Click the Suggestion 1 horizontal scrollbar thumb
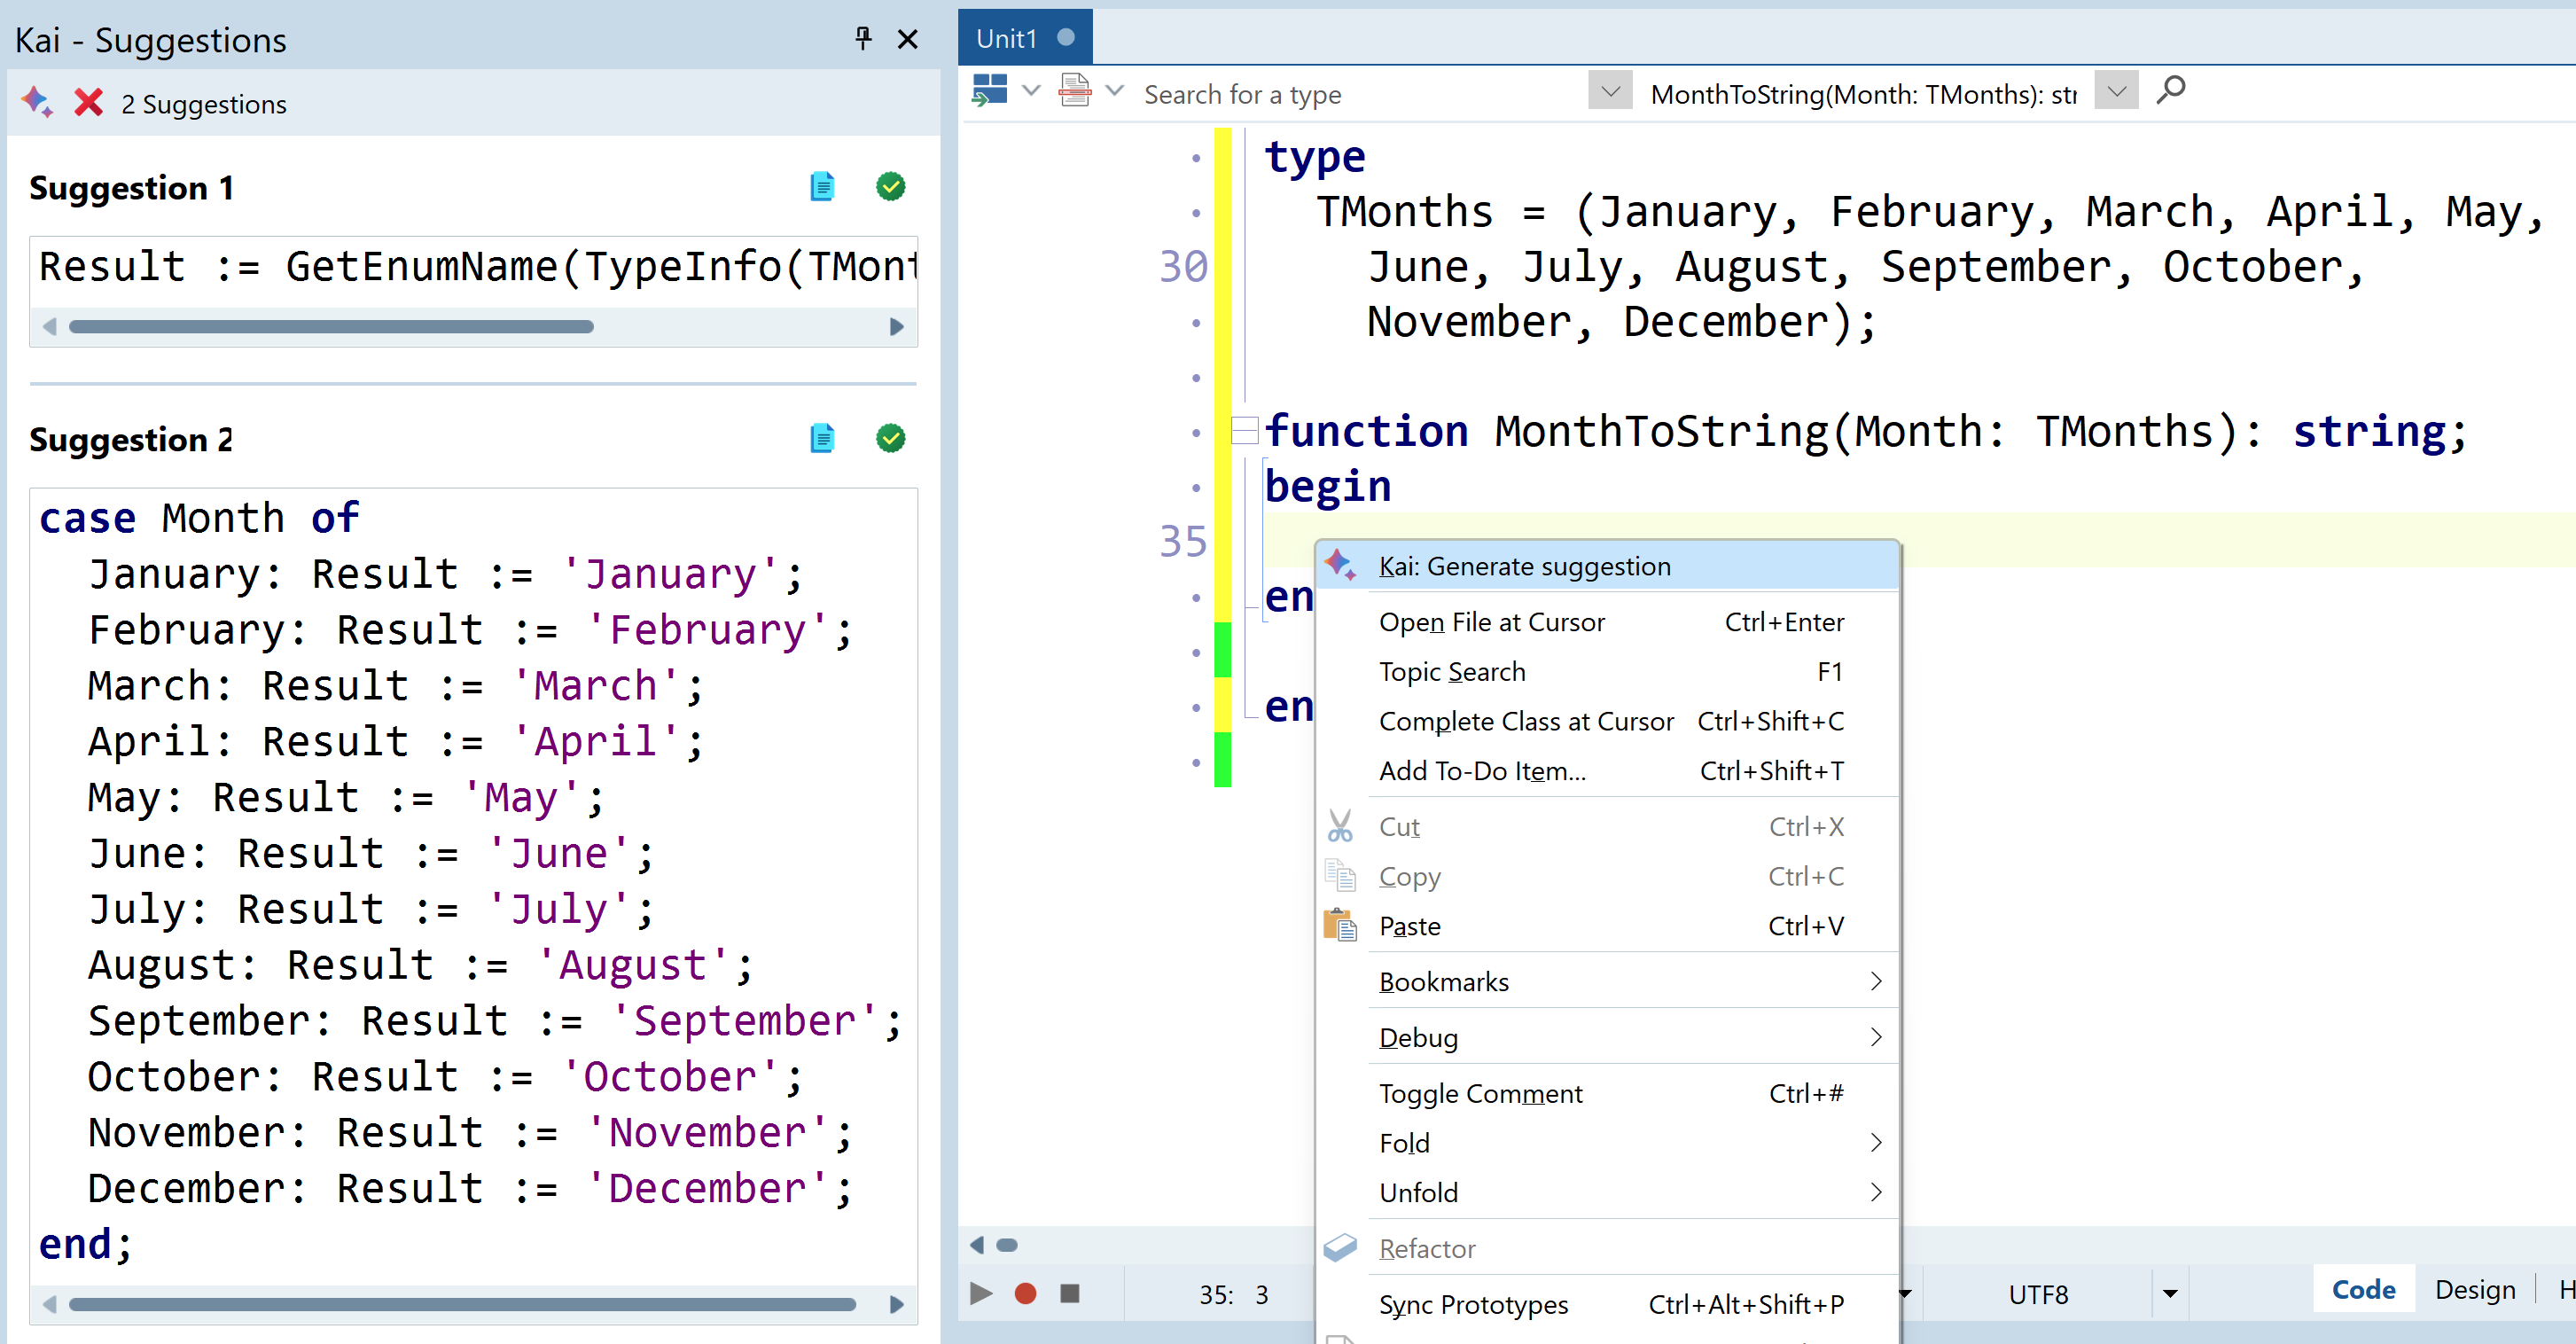This screenshot has width=2576, height=1344. (x=331, y=327)
